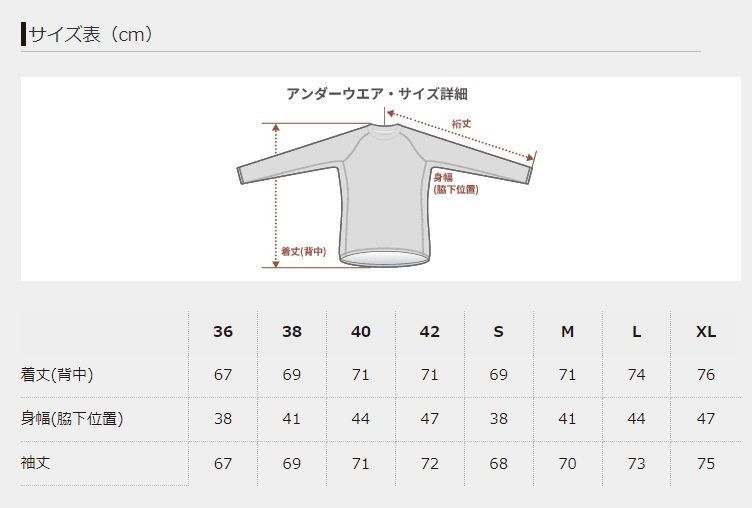Select the S size column header
The height and width of the screenshot is (508, 752).
click(x=498, y=332)
